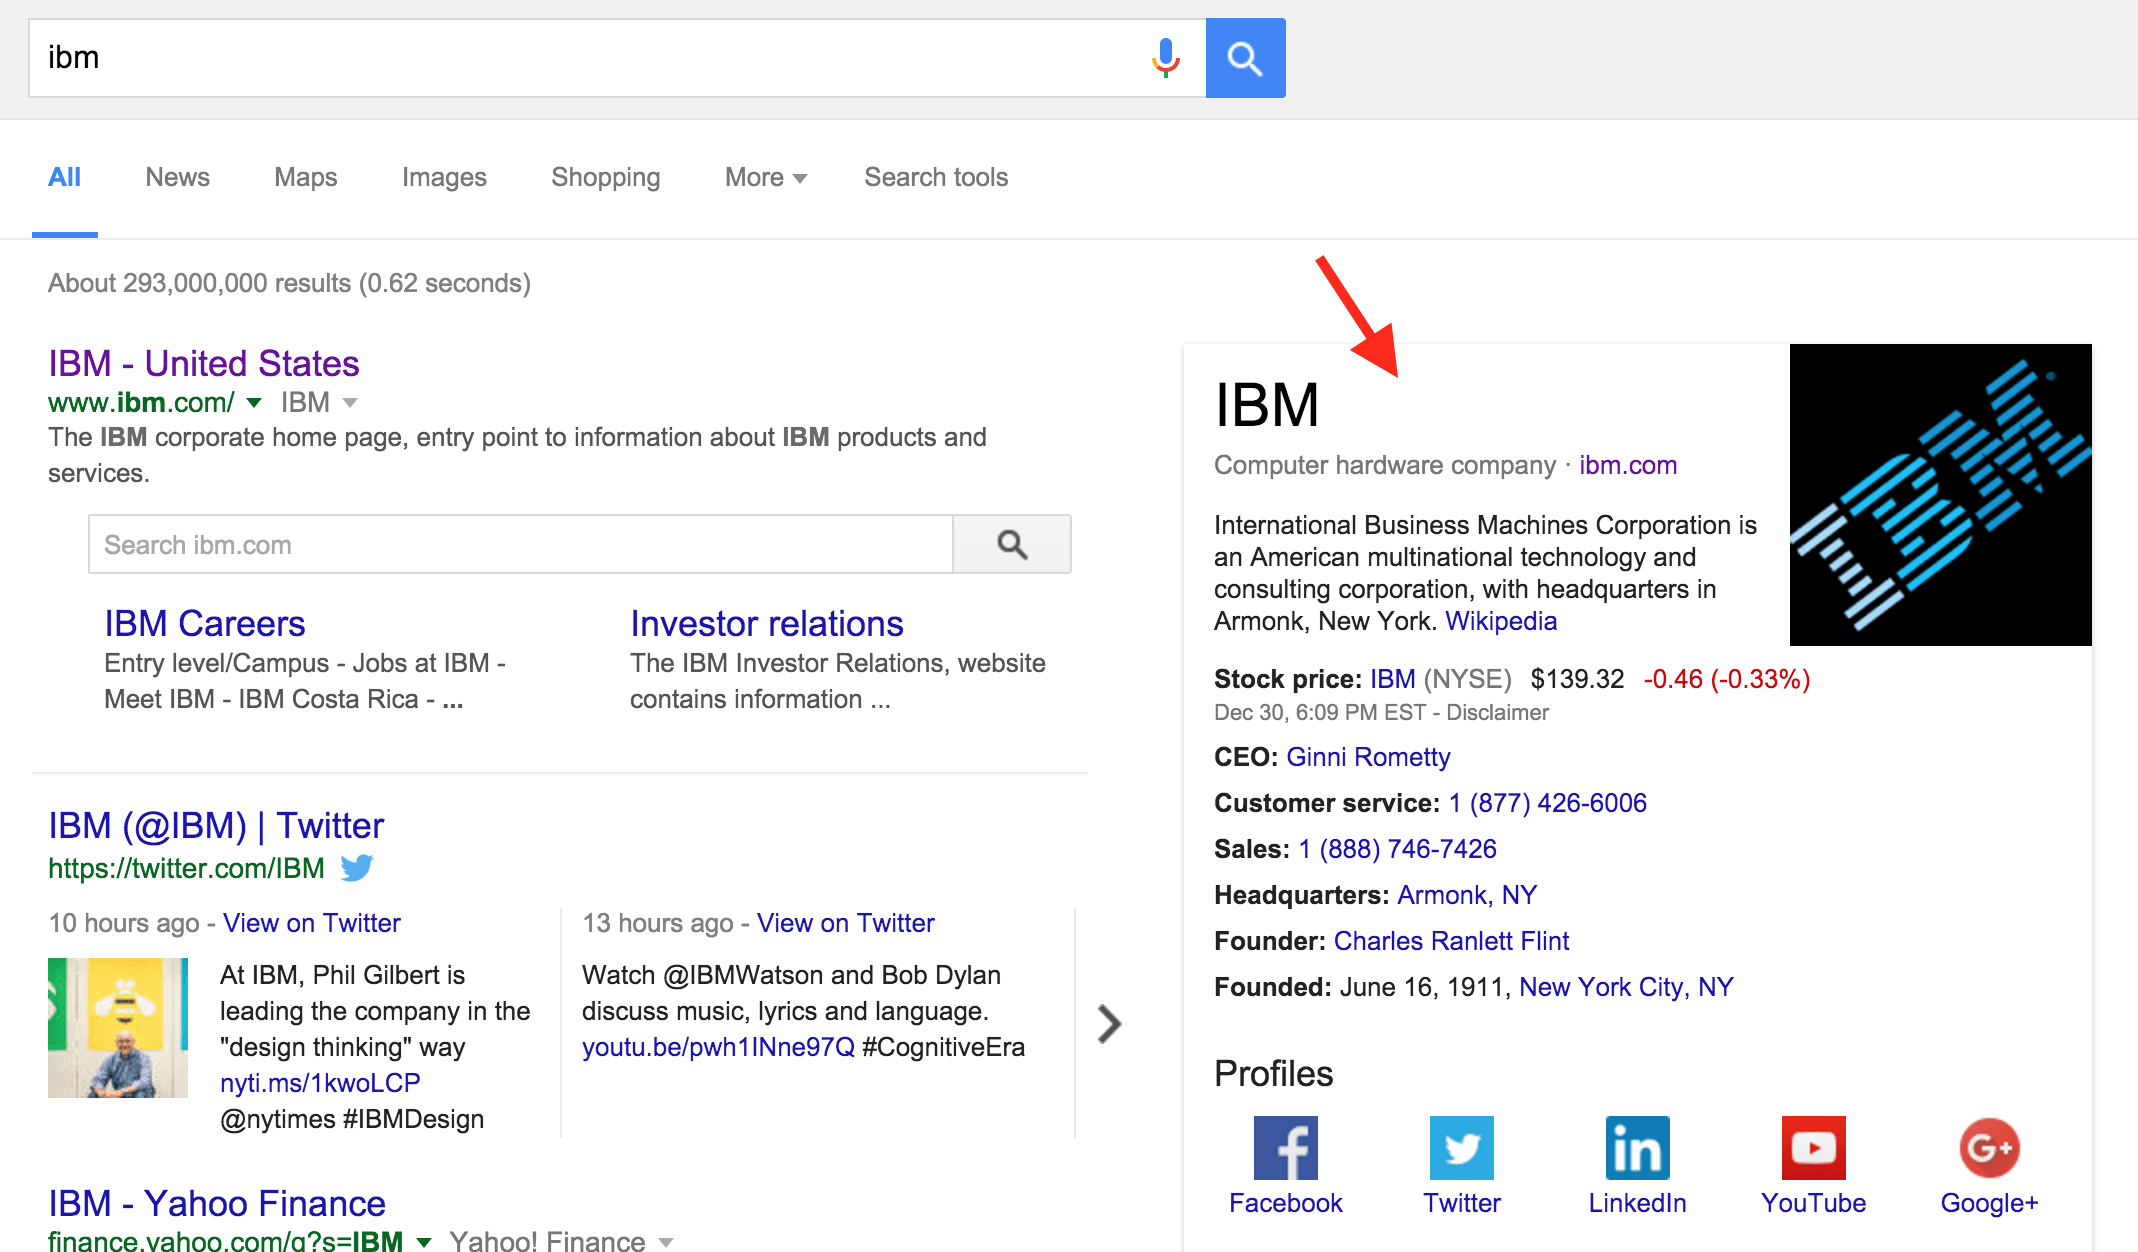Open the IBM (@IBM) | Twitter result

[x=216, y=826]
